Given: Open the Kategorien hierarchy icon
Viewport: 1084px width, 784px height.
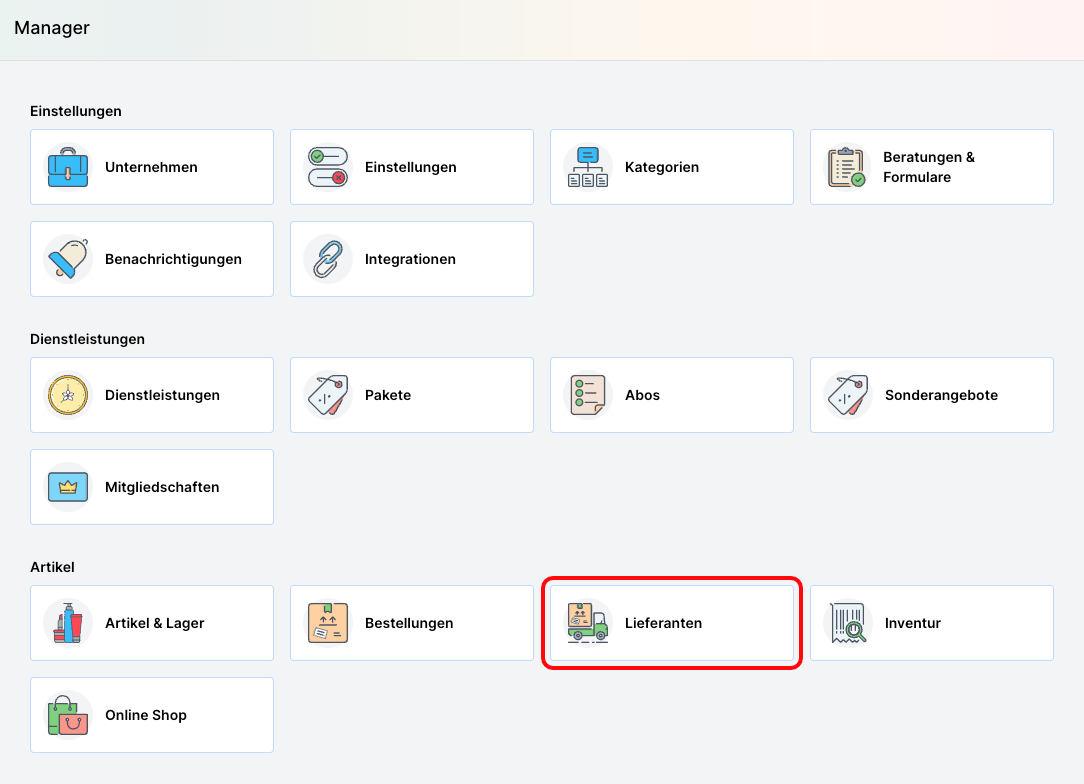Looking at the screenshot, I should (588, 167).
